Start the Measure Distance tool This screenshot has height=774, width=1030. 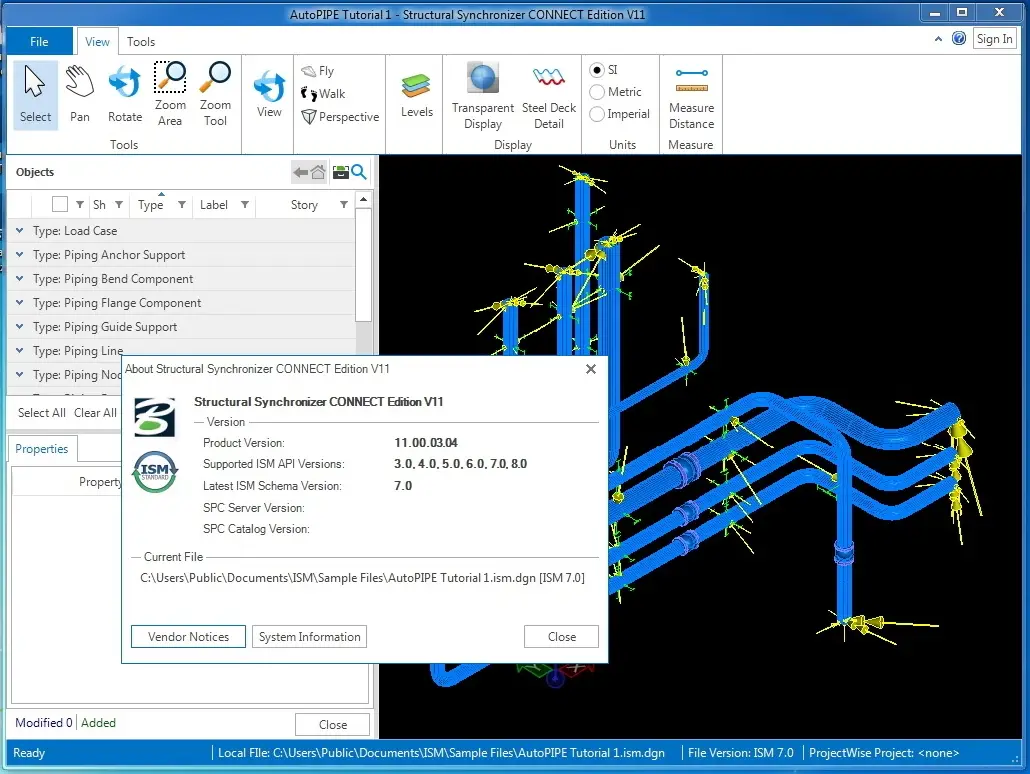pyautogui.click(x=691, y=98)
